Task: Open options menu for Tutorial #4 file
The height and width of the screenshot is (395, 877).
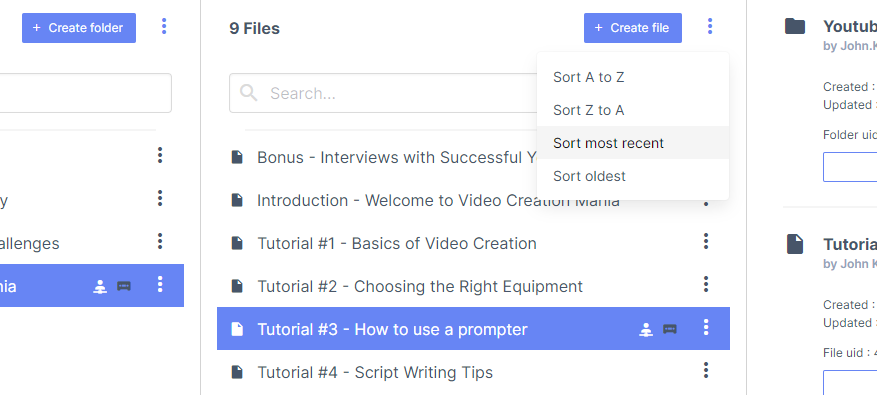Action: 706,370
